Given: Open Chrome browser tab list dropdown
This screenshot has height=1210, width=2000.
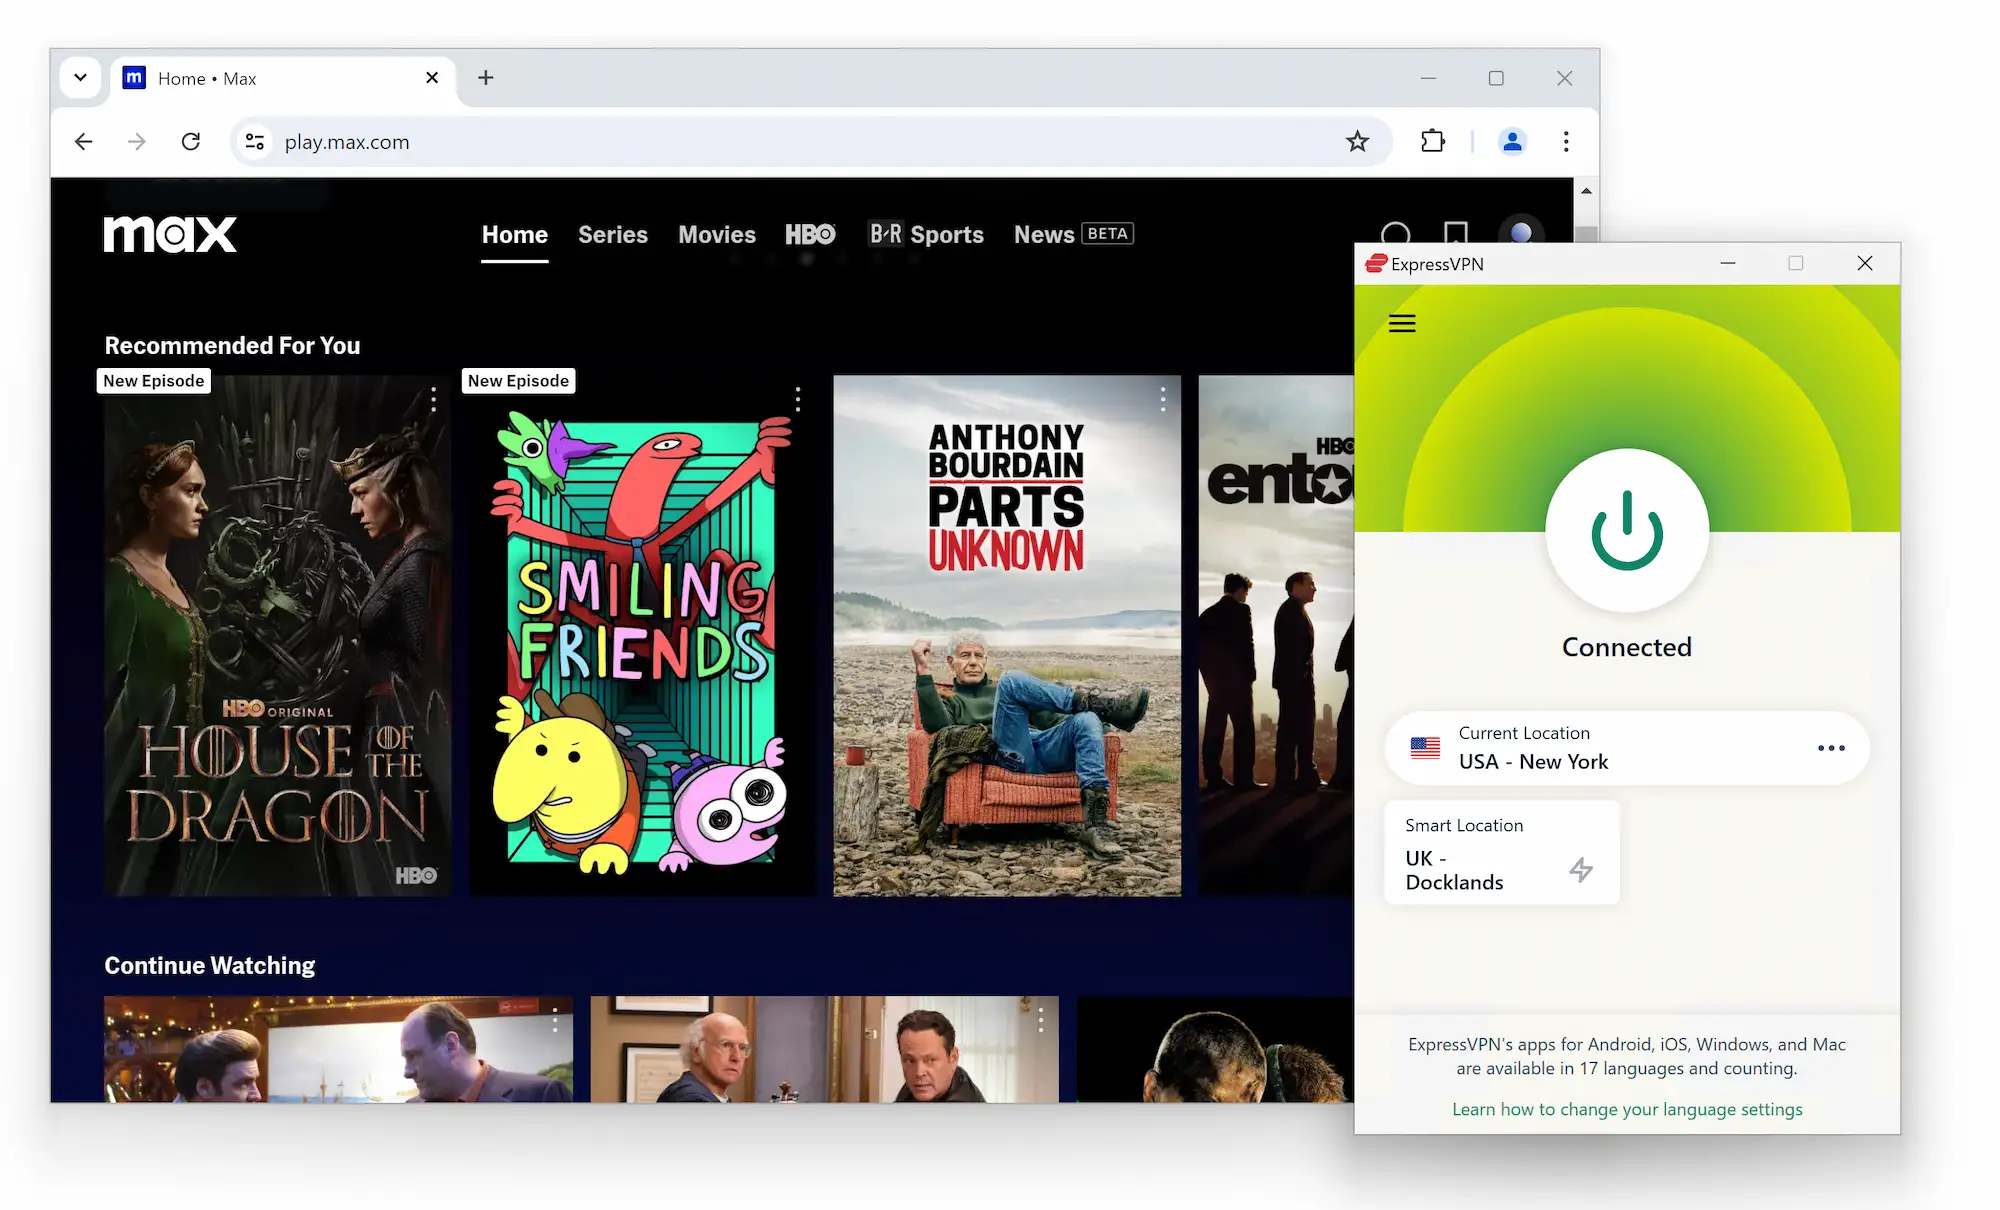Looking at the screenshot, I should [80, 77].
